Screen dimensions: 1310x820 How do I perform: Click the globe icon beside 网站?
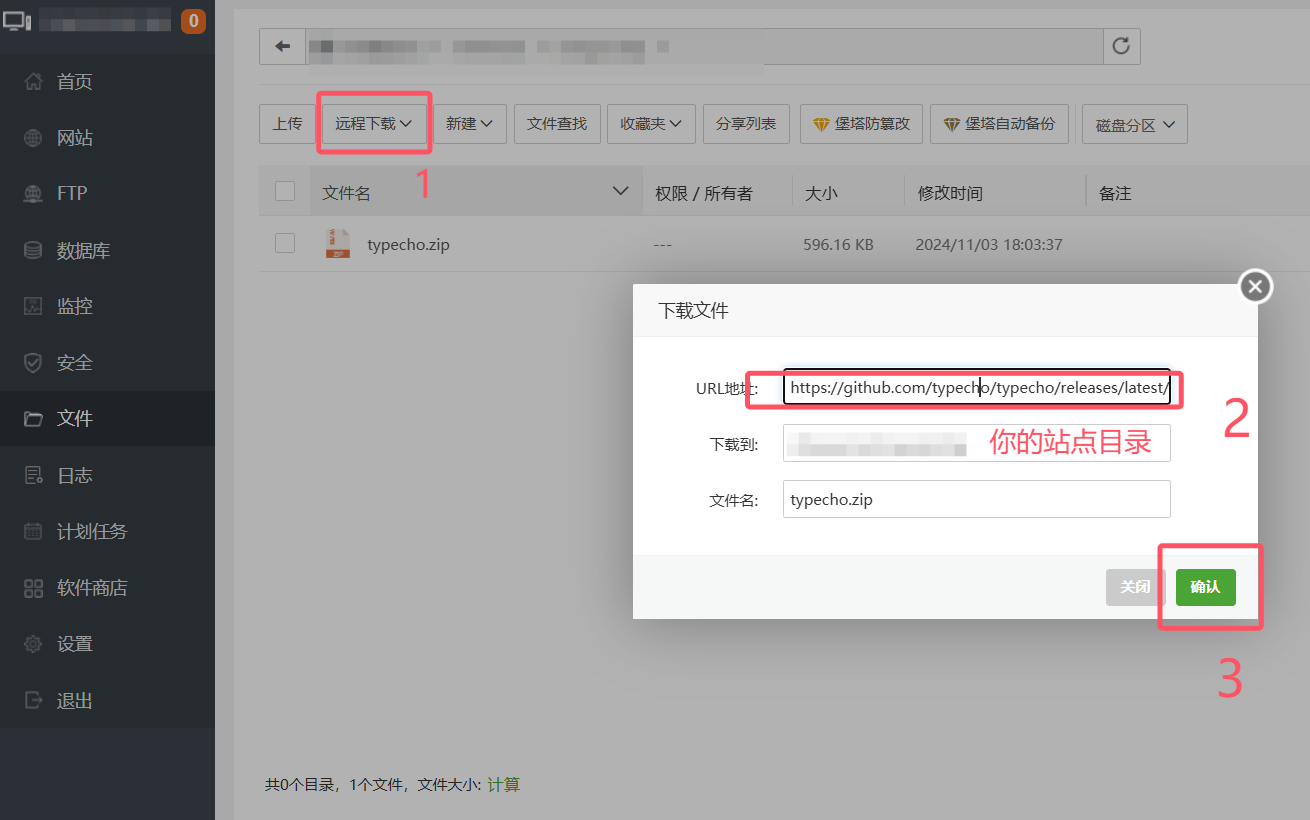(34, 138)
